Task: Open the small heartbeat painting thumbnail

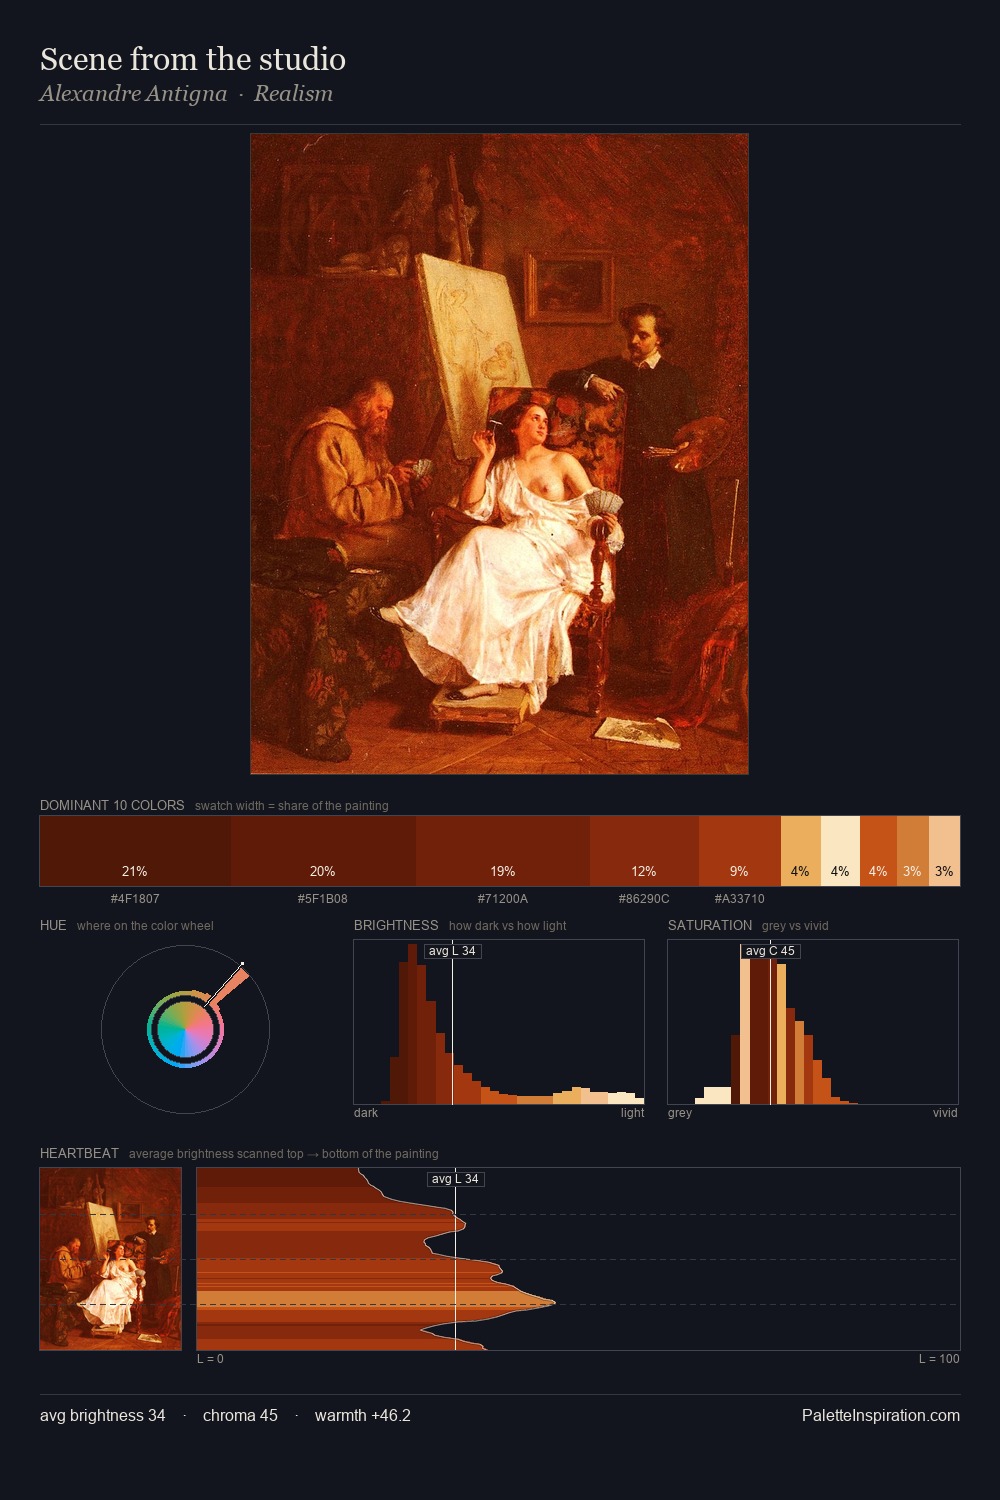Action: point(111,1259)
